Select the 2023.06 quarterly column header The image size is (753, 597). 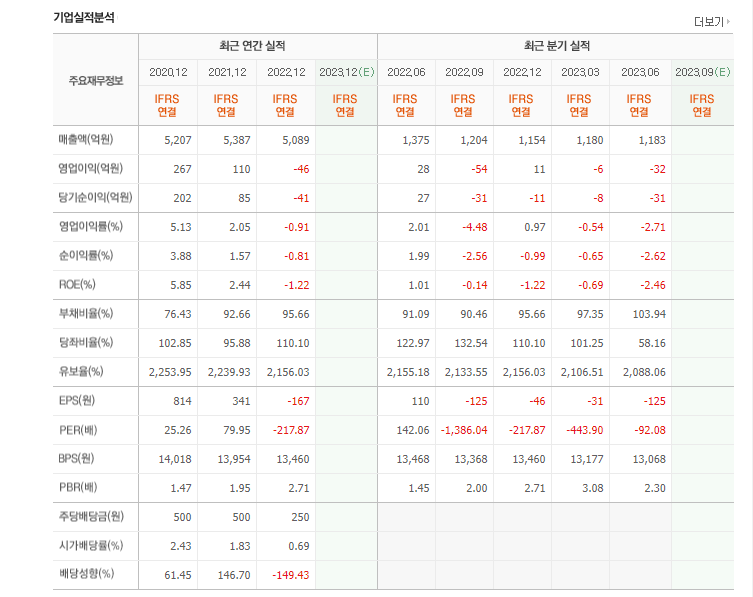coord(640,72)
